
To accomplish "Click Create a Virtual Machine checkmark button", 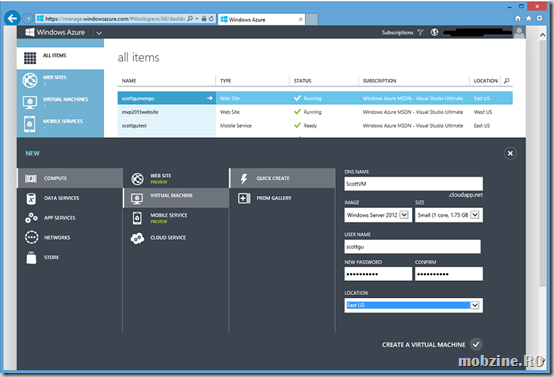I will [x=476, y=344].
